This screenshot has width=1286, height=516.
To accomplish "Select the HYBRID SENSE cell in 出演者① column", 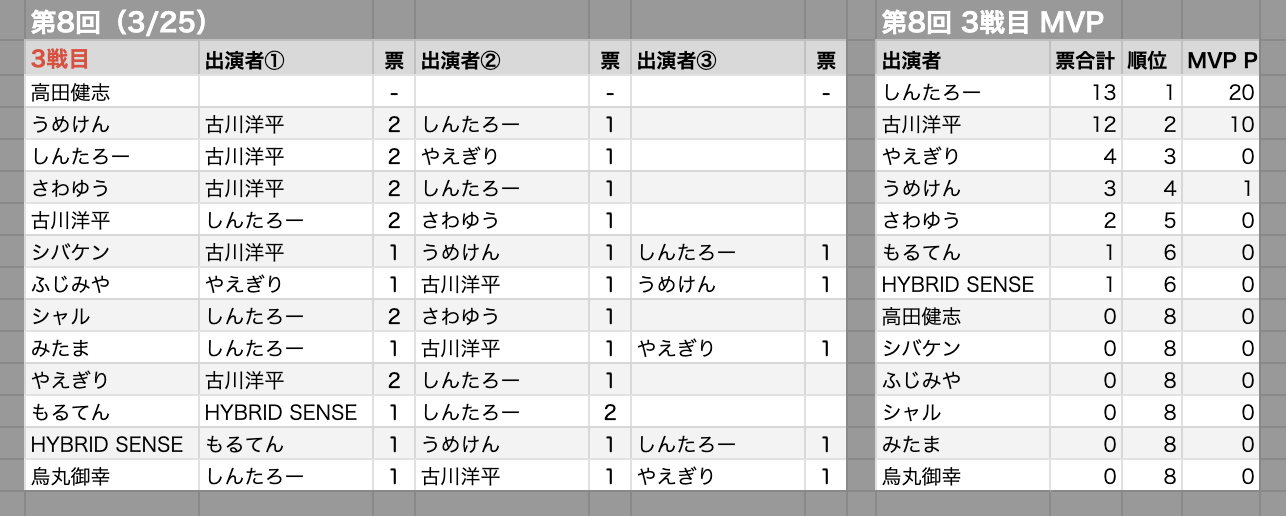I will pyautogui.click(x=286, y=412).
